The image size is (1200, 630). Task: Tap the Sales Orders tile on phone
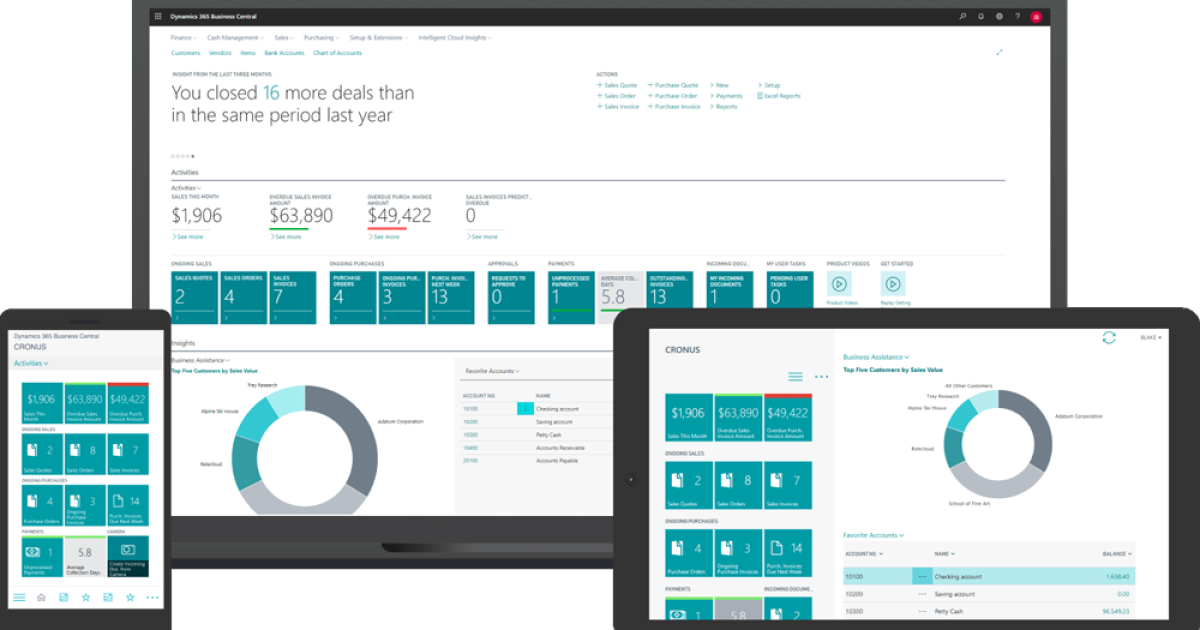(x=85, y=453)
